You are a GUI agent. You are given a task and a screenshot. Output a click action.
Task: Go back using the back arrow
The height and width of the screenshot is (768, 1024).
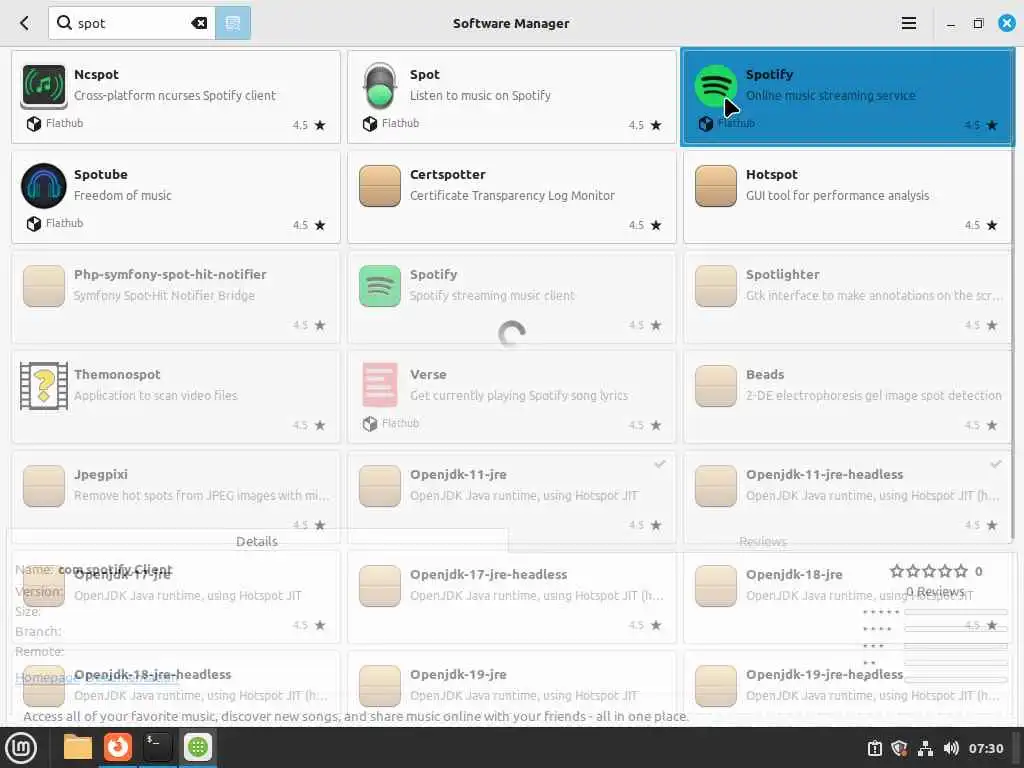click(x=25, y=24)
